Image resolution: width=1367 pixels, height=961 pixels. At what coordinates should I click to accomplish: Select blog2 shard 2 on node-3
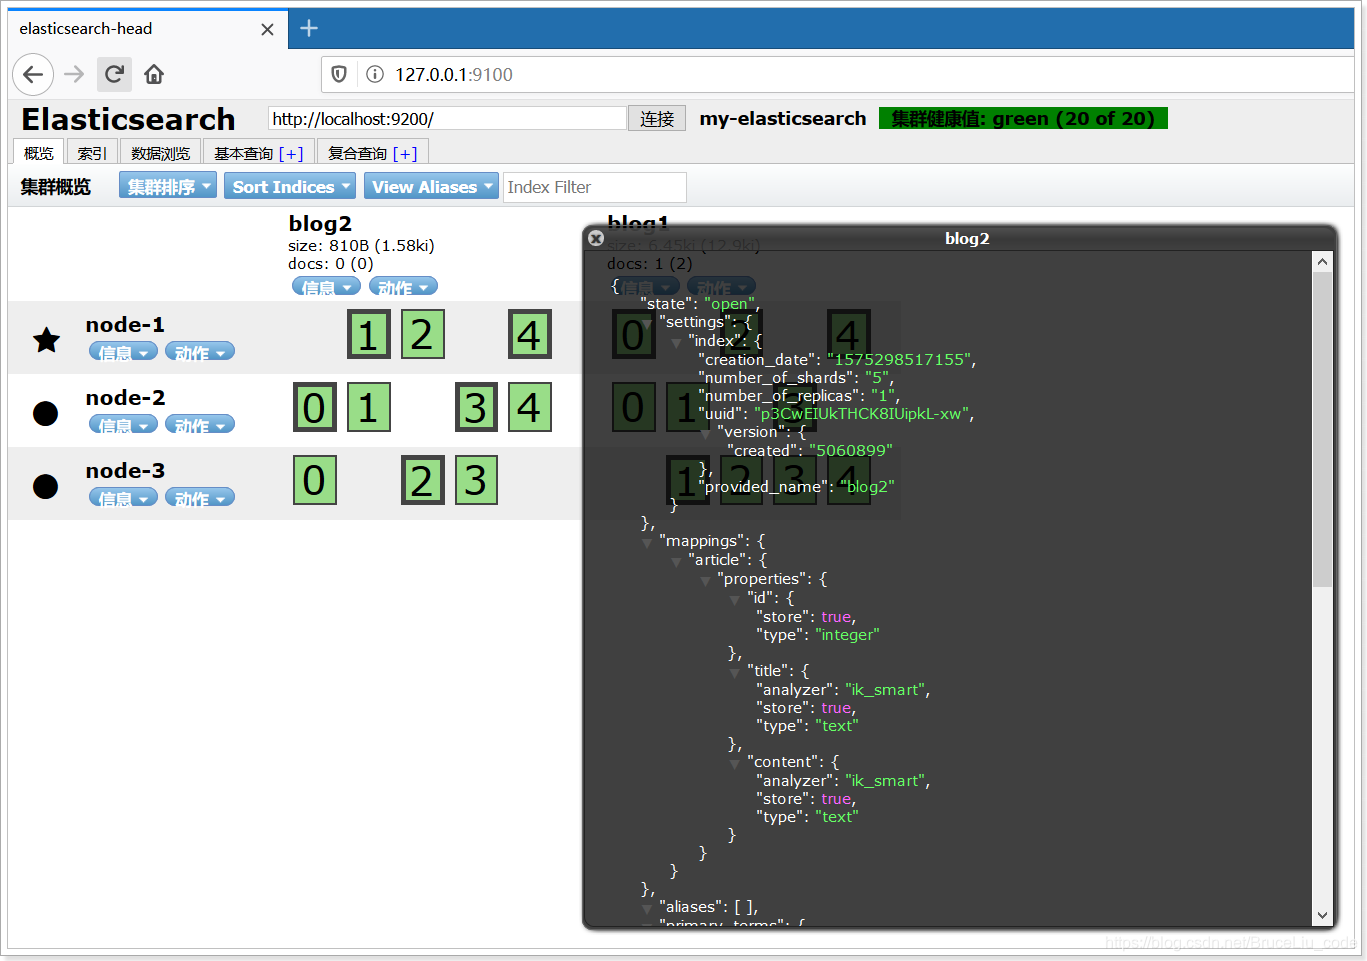422,481
